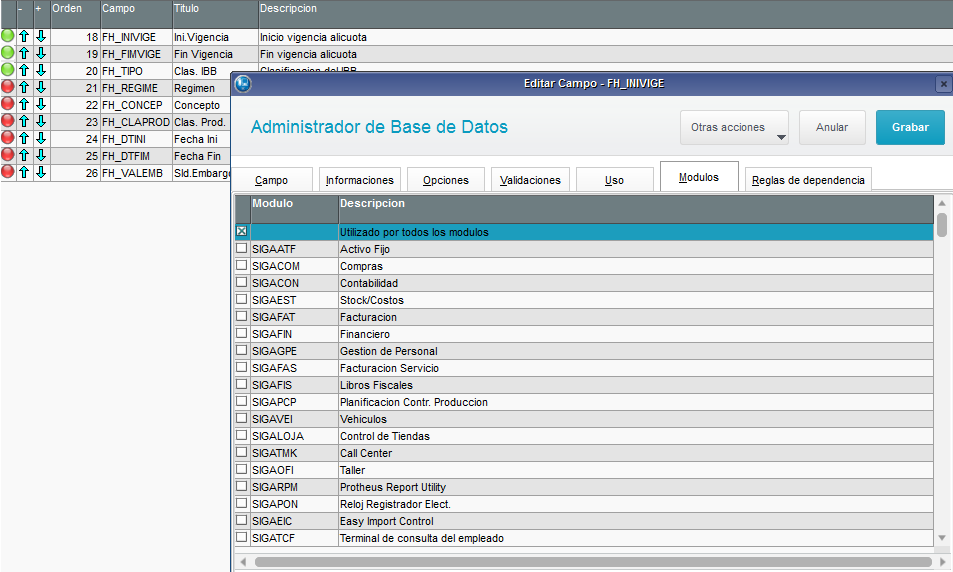The width and height of the screenshot is (953, 572).
Task: Sort by Modulo column header
Action: [294, 209]
